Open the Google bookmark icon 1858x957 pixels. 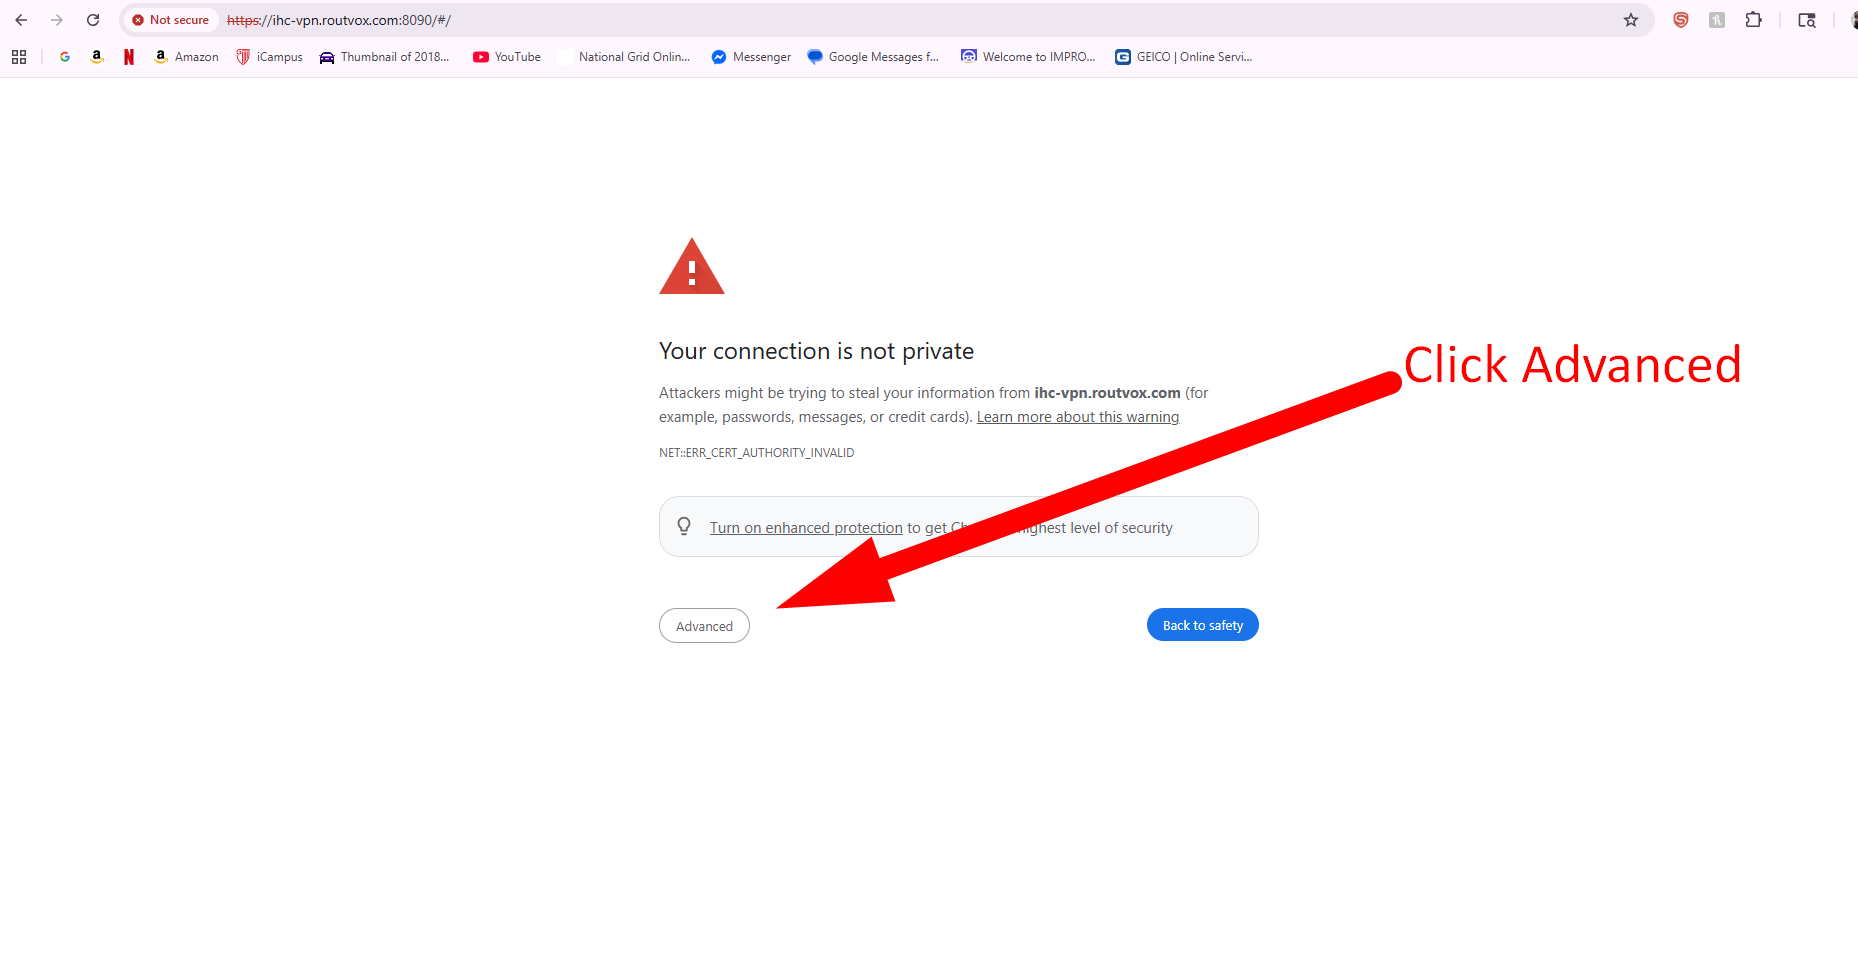(x=65, y=57)
